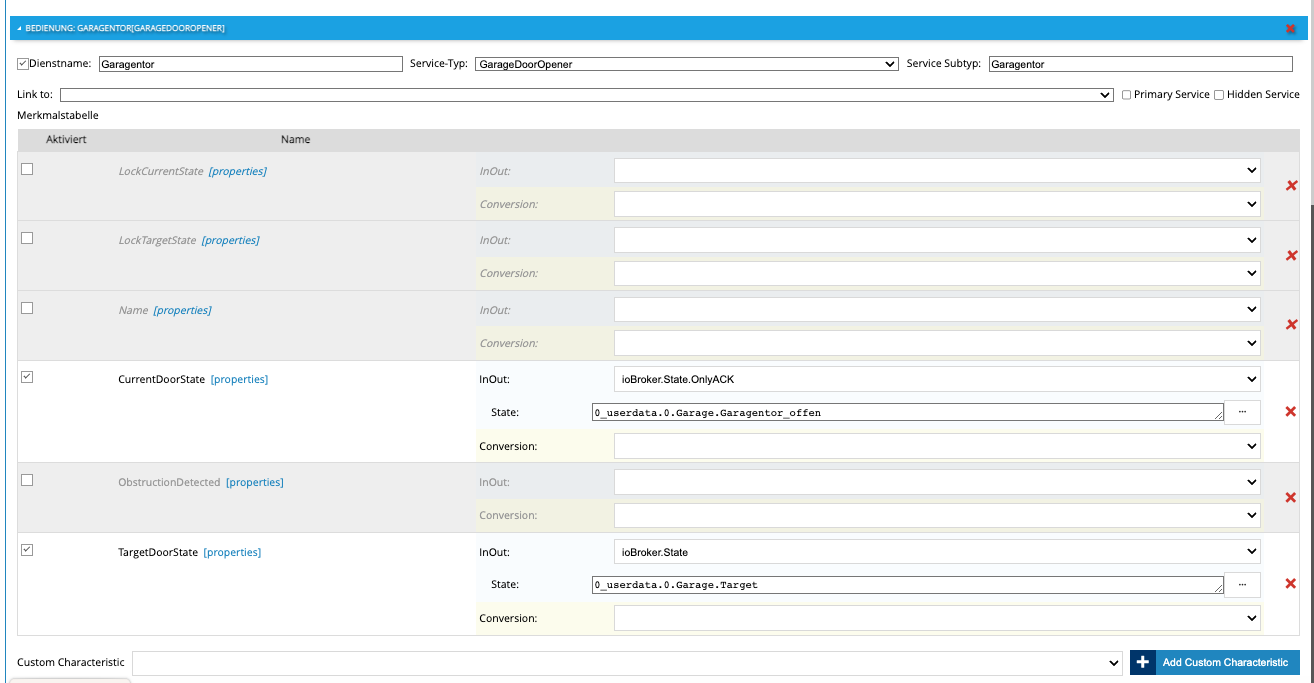
Task: Open LockCurrentState Conversion dropdown
Action: [x=937, y=204]
